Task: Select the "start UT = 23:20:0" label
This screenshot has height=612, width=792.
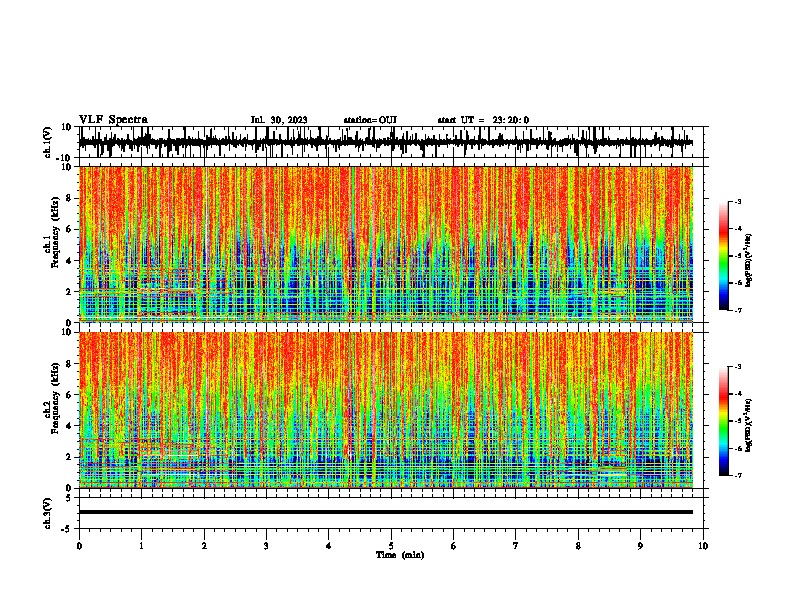Action: coord(483,120)
